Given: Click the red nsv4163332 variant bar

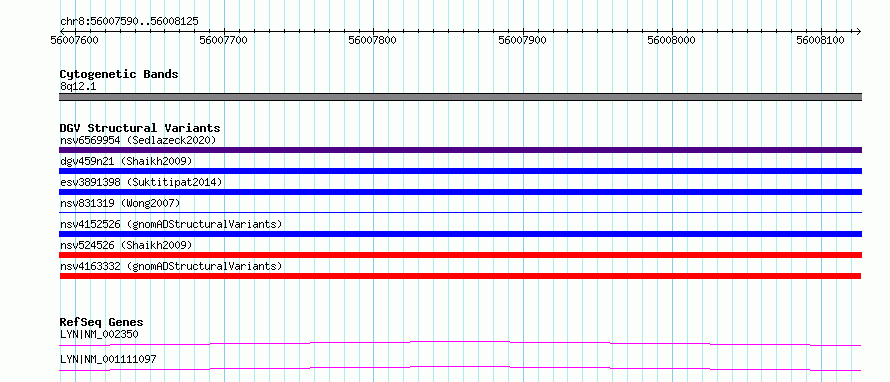Looking at the screenshot, I should (460, 276).
